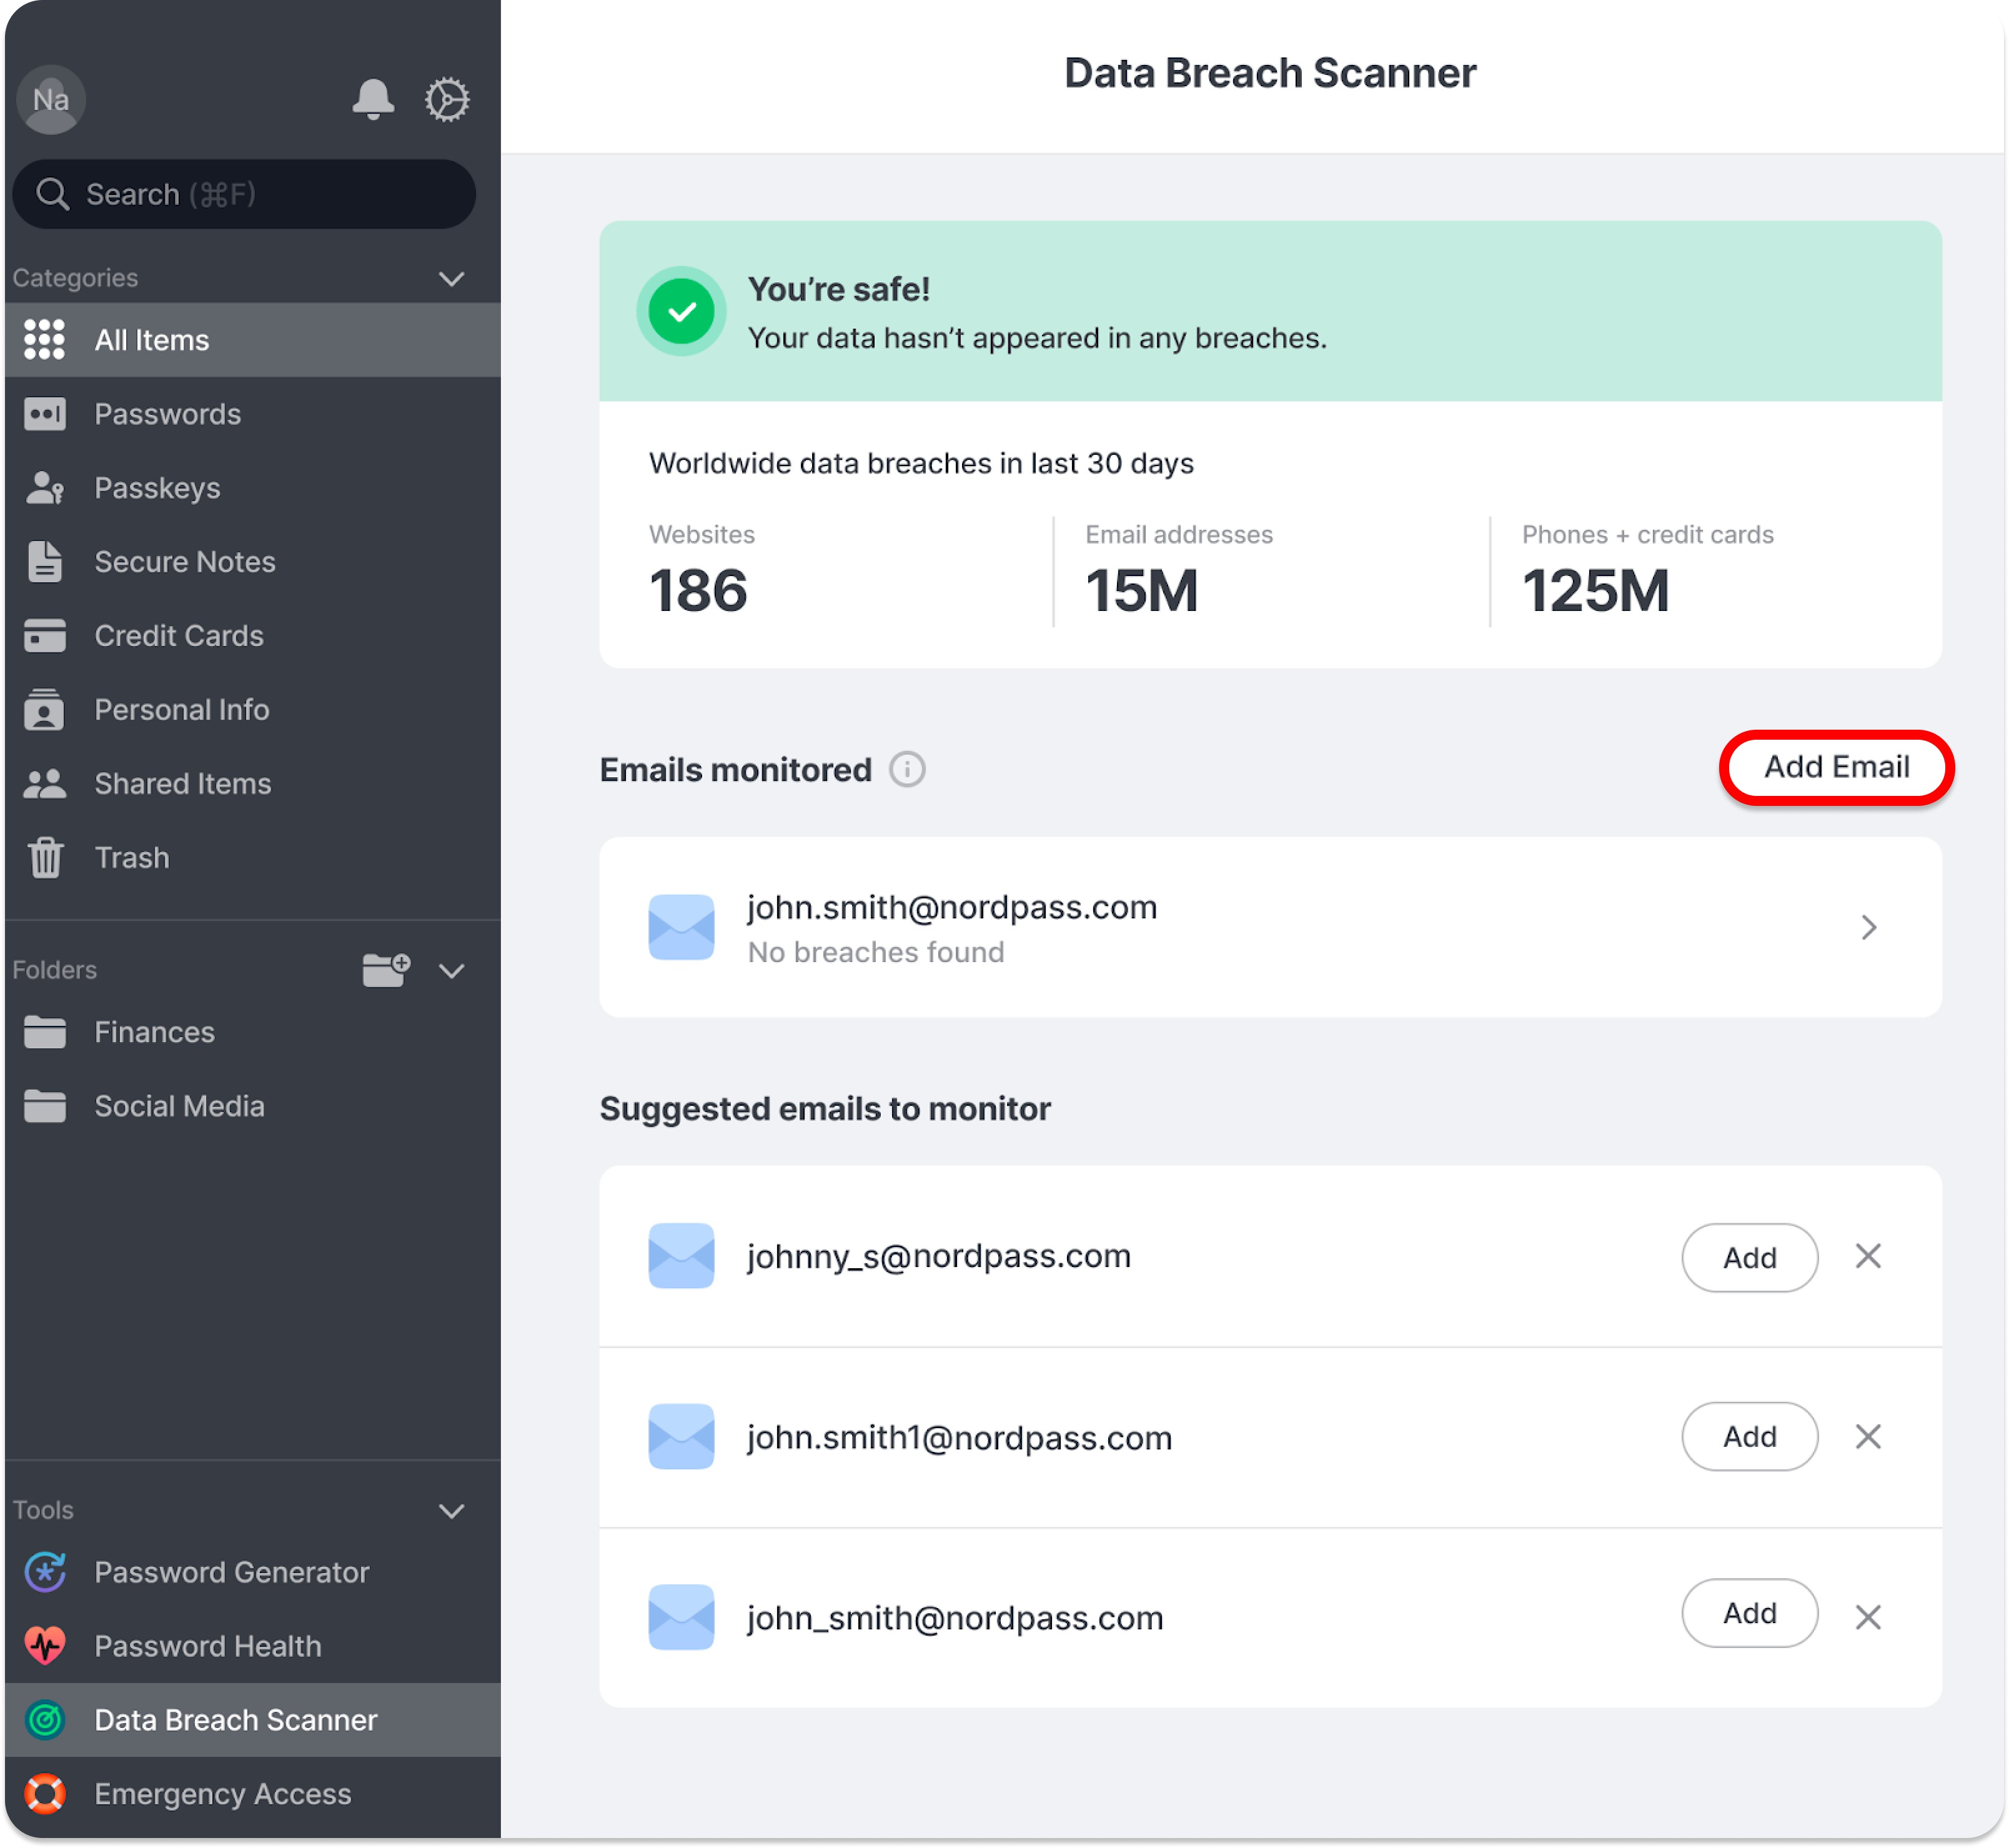Open the Passkeys category
The height and width of the screenshot is (1848, 2009).
pyautogui.click(x=253, y=488)
